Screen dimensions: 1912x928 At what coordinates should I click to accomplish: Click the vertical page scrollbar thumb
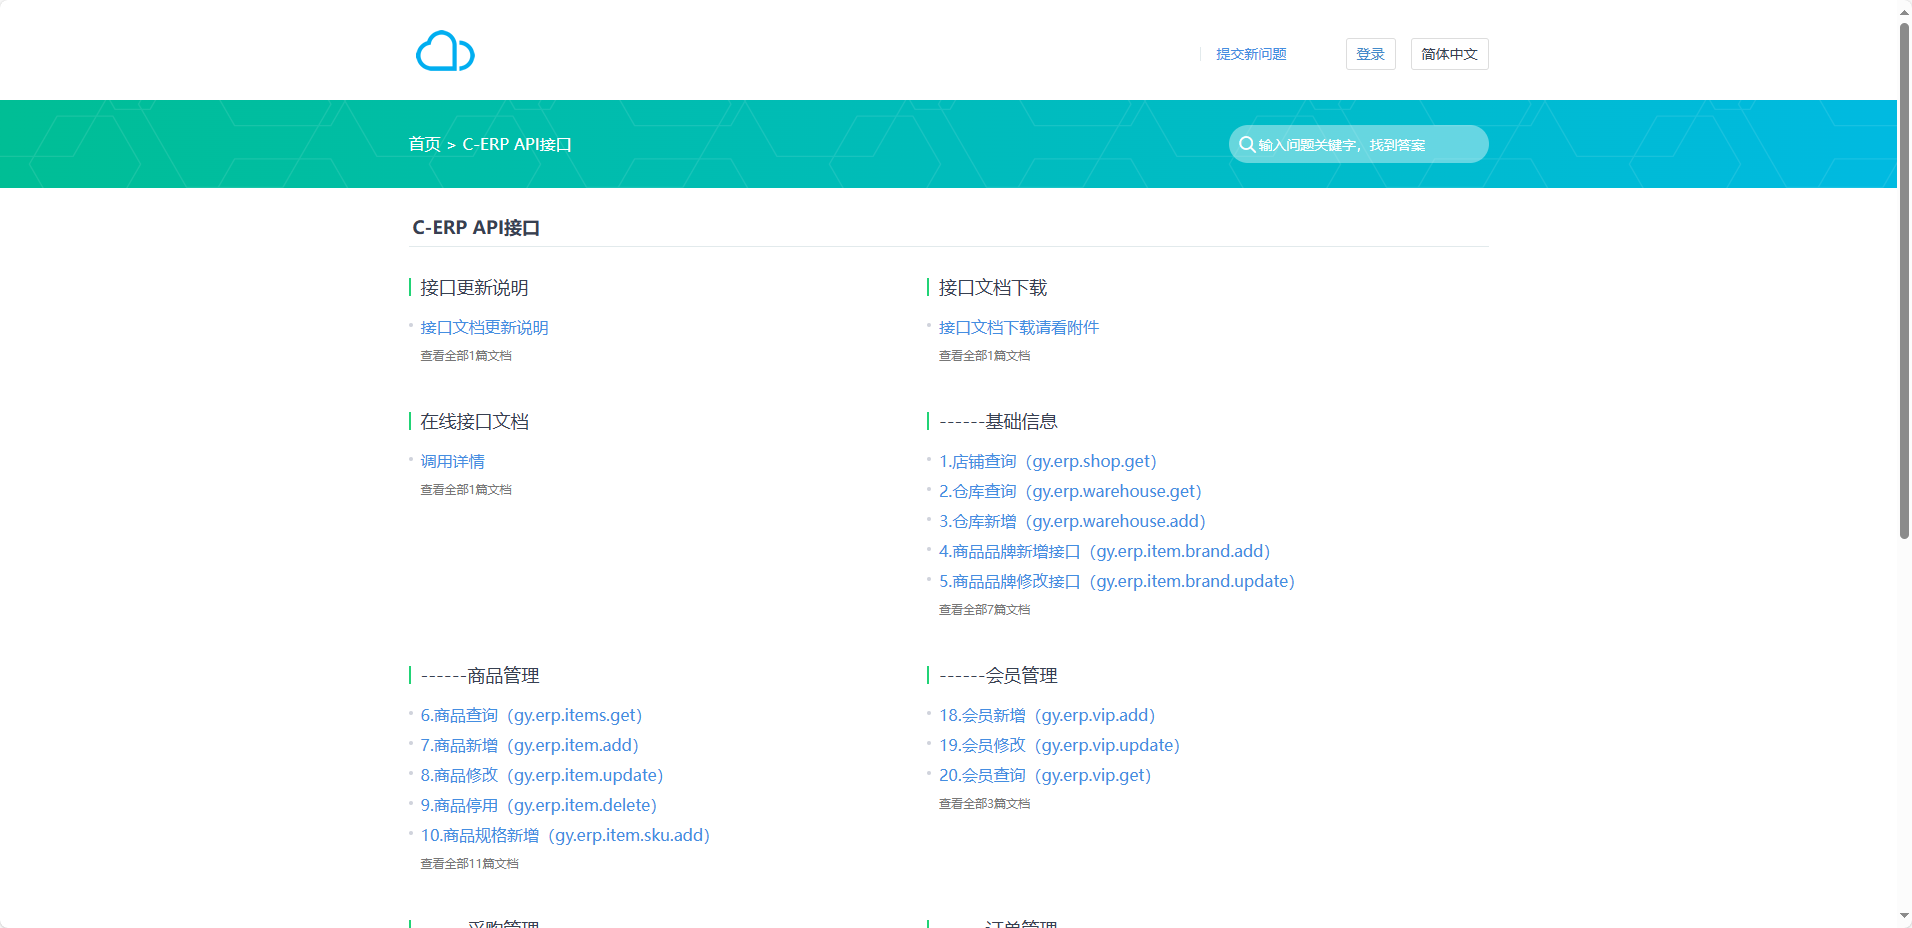point(1904,280)
